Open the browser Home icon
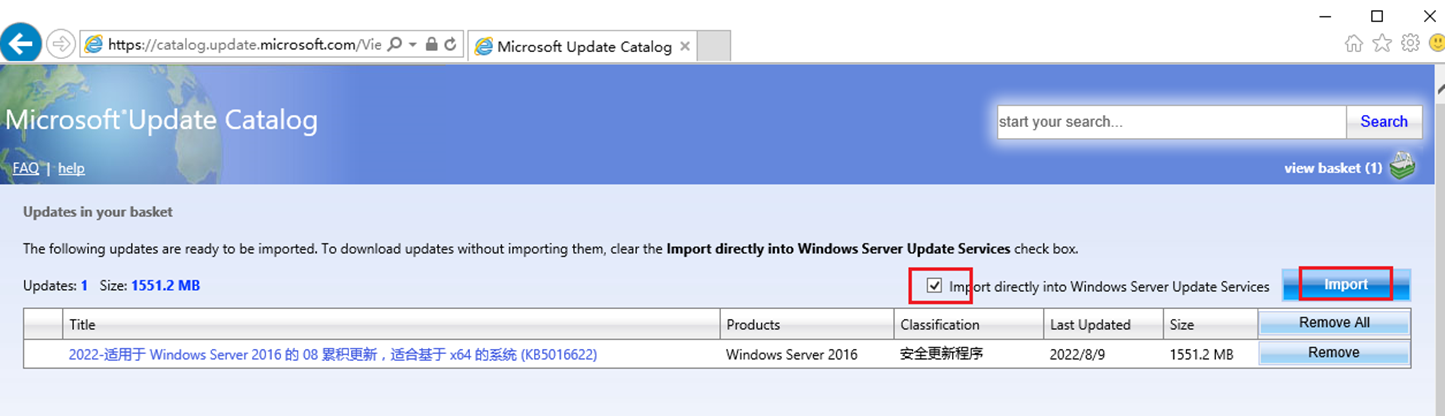The width and height of the screenshot is (1445, 416). click(1354, 43)
